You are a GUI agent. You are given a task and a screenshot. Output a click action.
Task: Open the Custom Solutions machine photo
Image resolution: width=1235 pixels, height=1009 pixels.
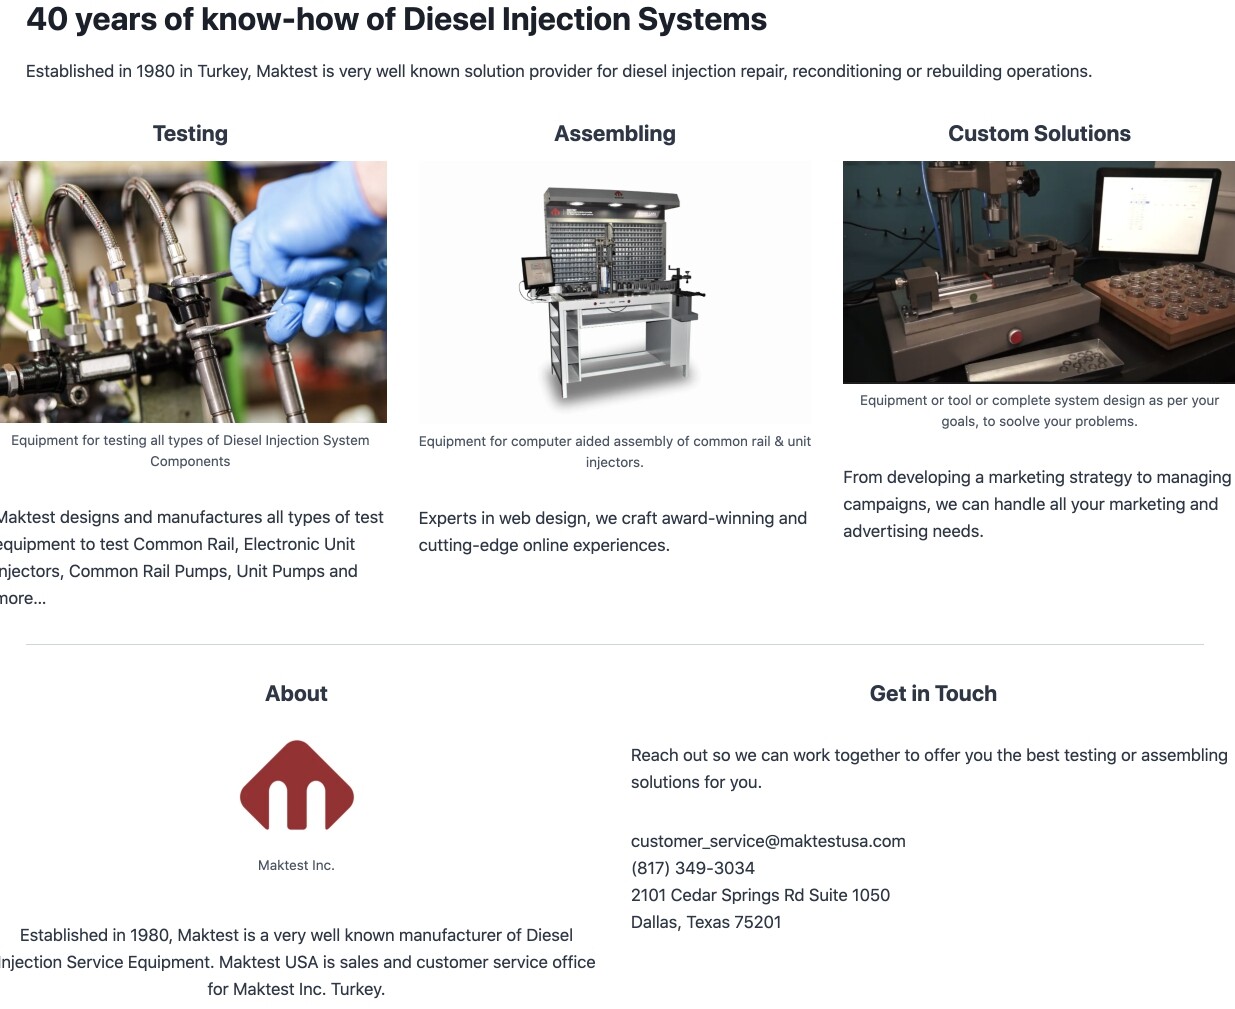(x=1039, y=272)
